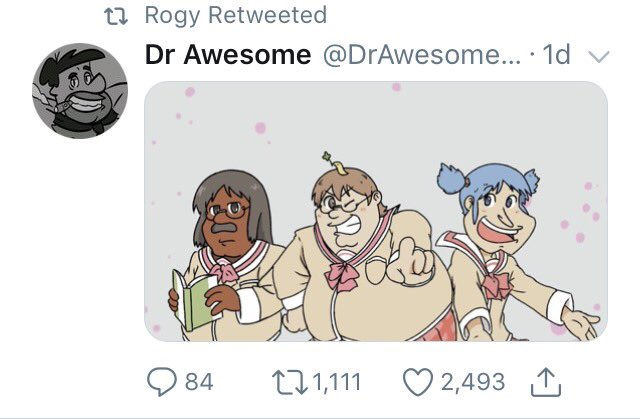Click the "Dr Awesome" display name
Image resolution: width=640 pixels, height=419 pixels.
pos(228,55)
